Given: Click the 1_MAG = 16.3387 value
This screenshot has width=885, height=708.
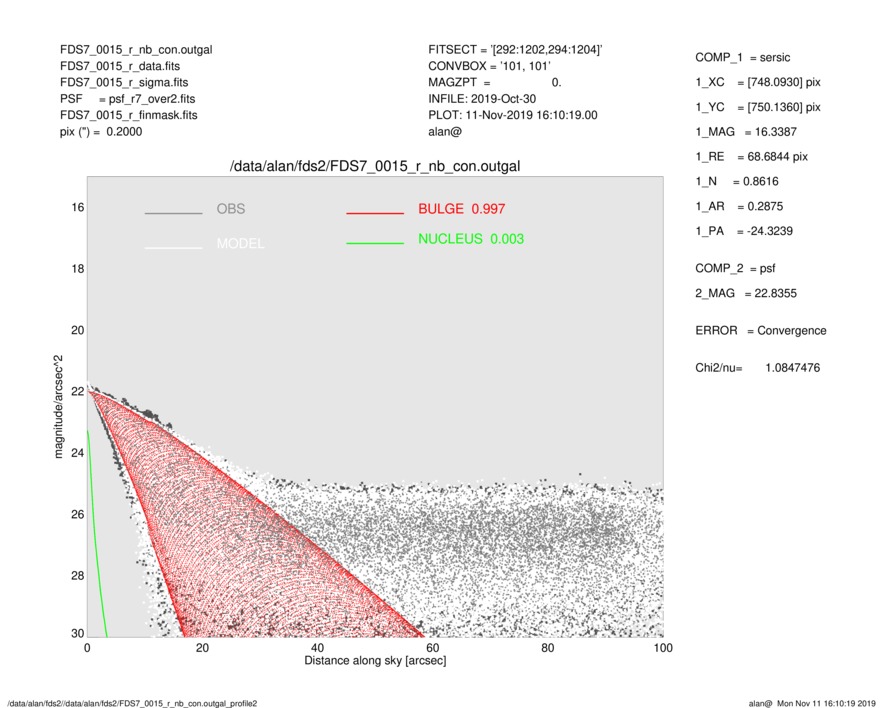Looking at the screenshot, I should pos(746,132).
